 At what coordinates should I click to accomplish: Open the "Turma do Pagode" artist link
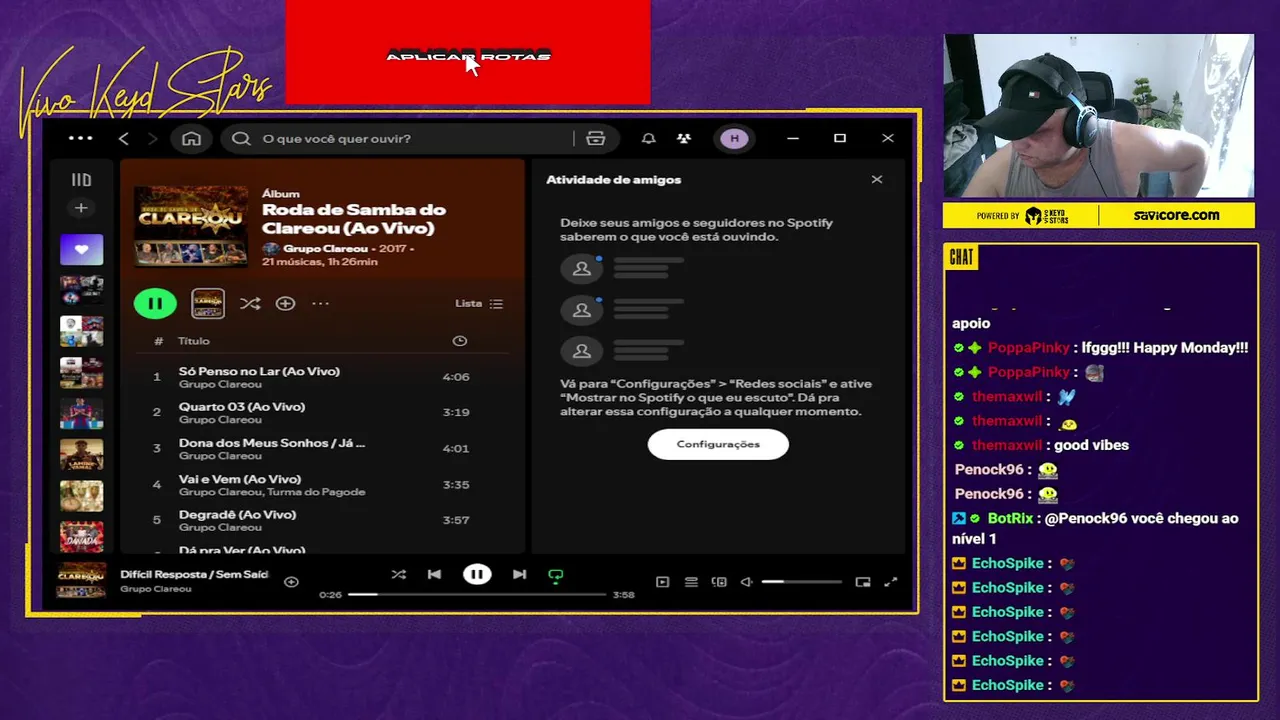point(318,492)
